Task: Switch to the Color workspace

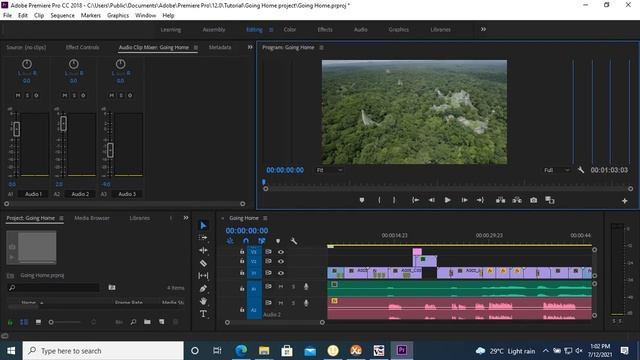Action: tap(290, 30)
